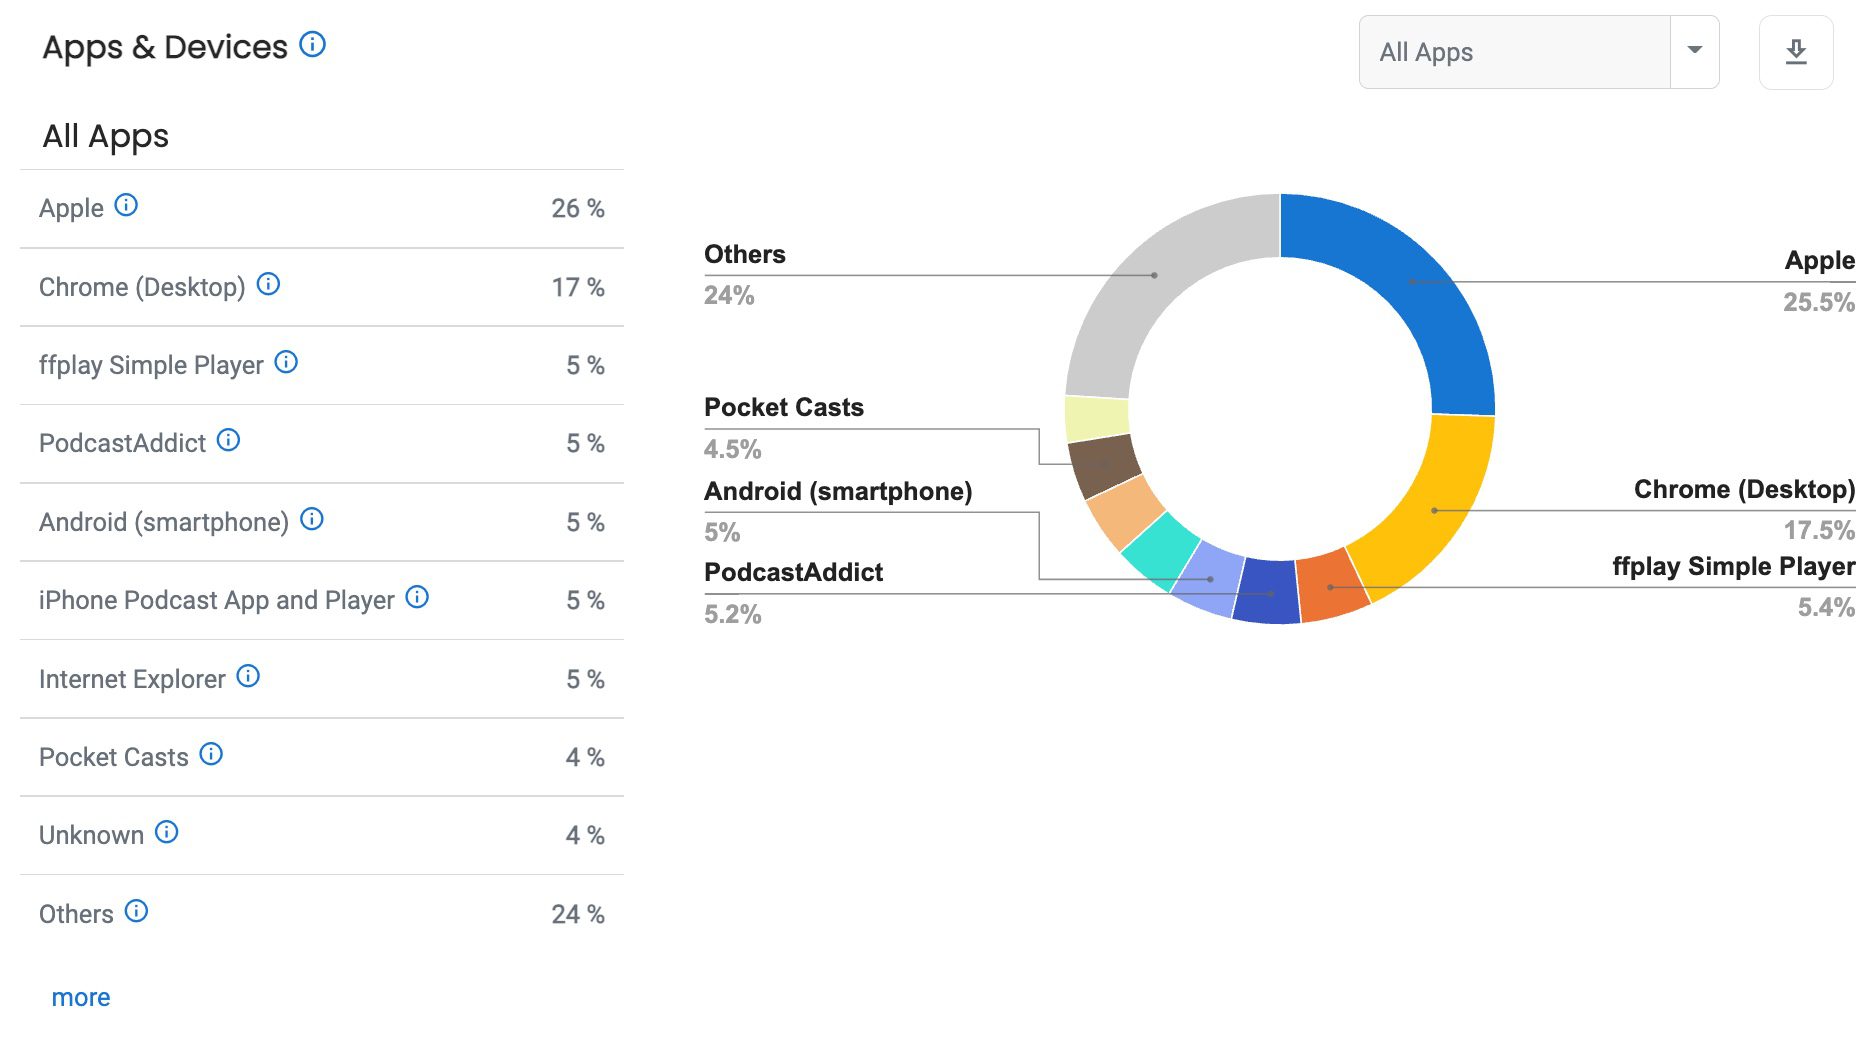Open the All Apps dropdown selector

[1538, 52]
